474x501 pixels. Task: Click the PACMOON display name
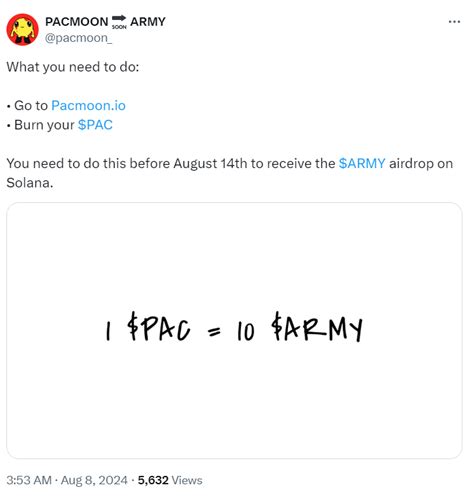pyautogui.click(x=77, y=22)
